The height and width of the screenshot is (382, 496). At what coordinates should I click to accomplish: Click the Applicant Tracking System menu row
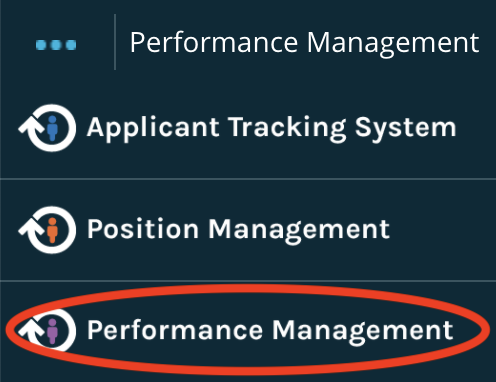point(248,128)
